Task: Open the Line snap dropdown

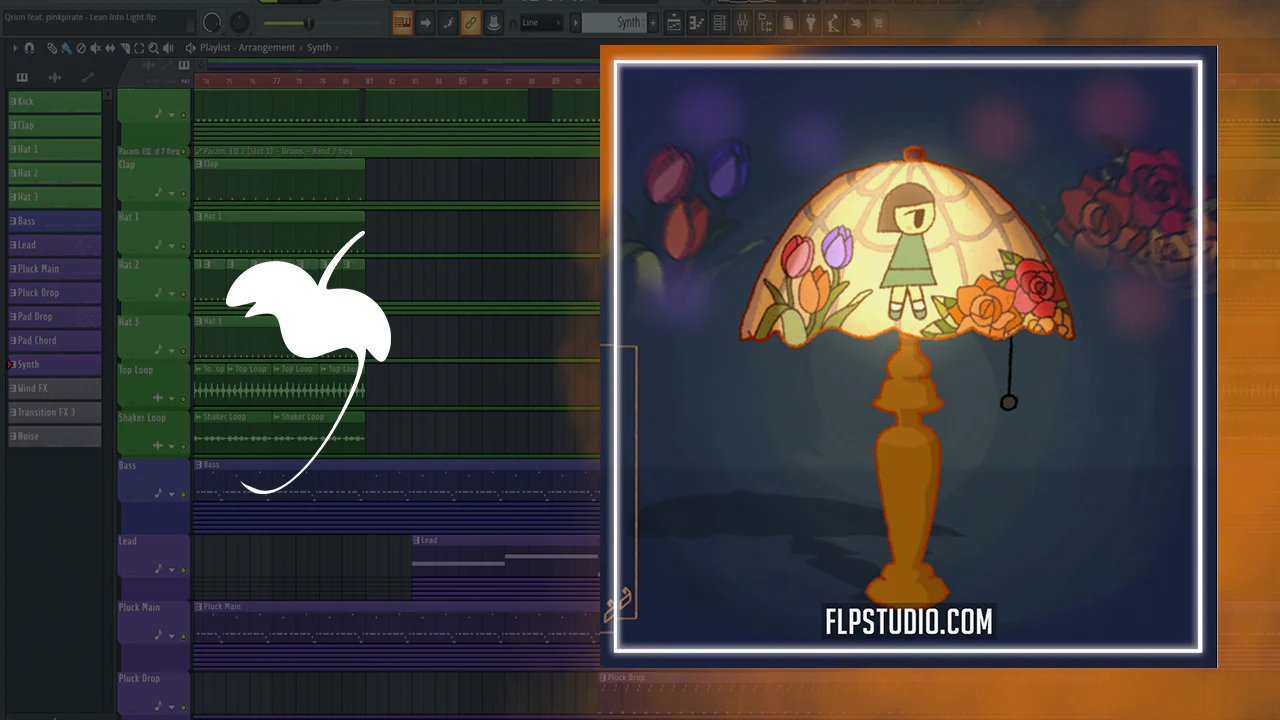Action: (x=543, y=23)
